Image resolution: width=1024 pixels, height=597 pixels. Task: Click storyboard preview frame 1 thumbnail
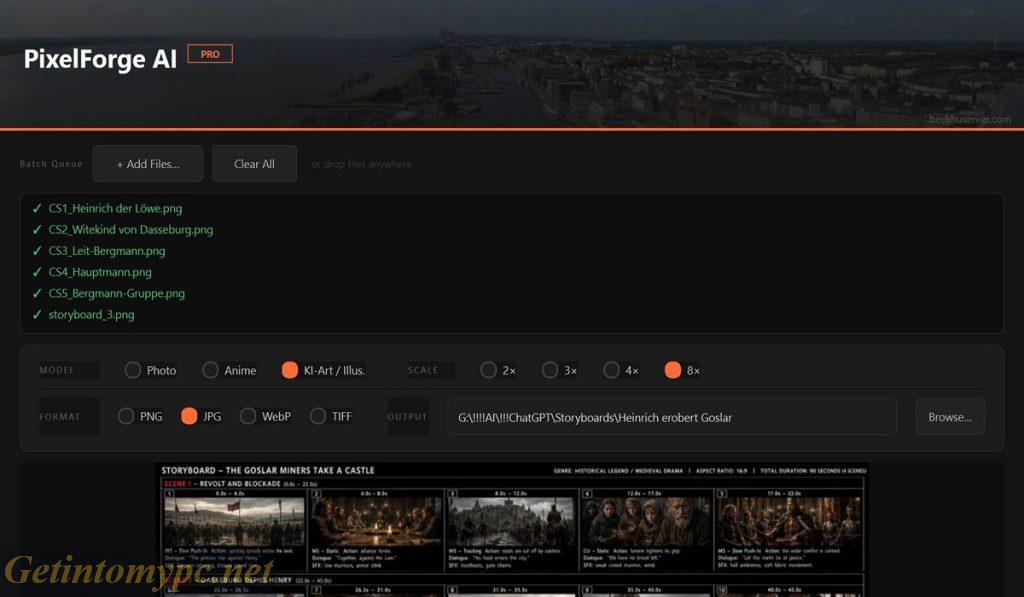pyautogui.click(x=234, y=521)
